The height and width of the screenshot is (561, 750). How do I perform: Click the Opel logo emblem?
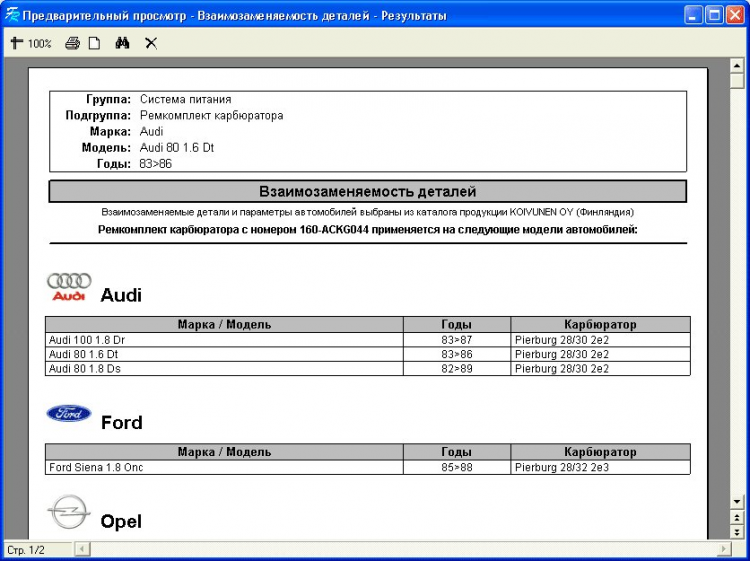click(69, 512)
